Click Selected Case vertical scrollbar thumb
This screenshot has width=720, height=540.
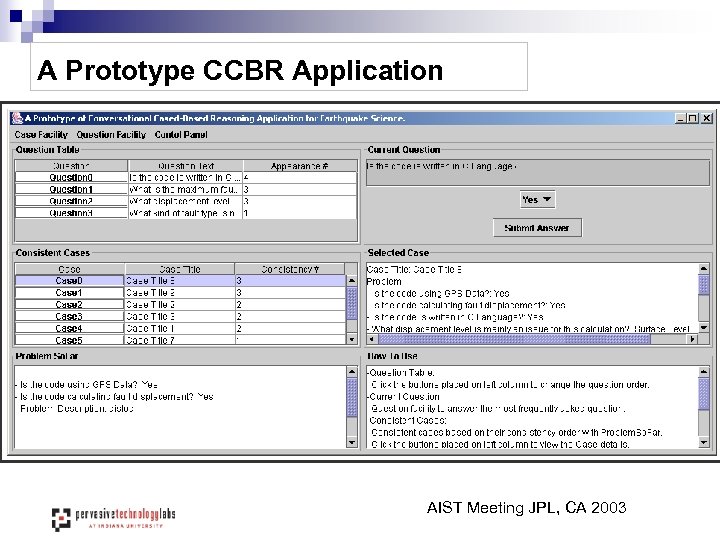point(703,285)
